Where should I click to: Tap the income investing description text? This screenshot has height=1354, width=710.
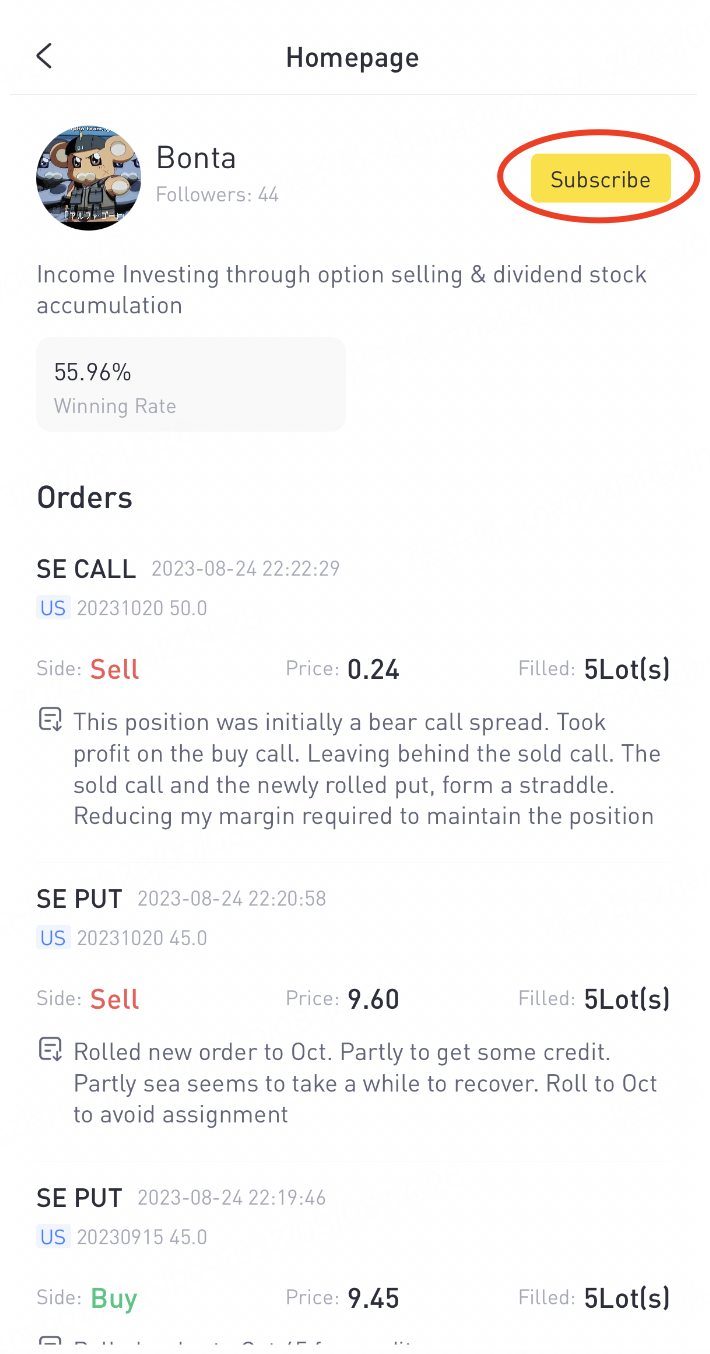[340, 289]
